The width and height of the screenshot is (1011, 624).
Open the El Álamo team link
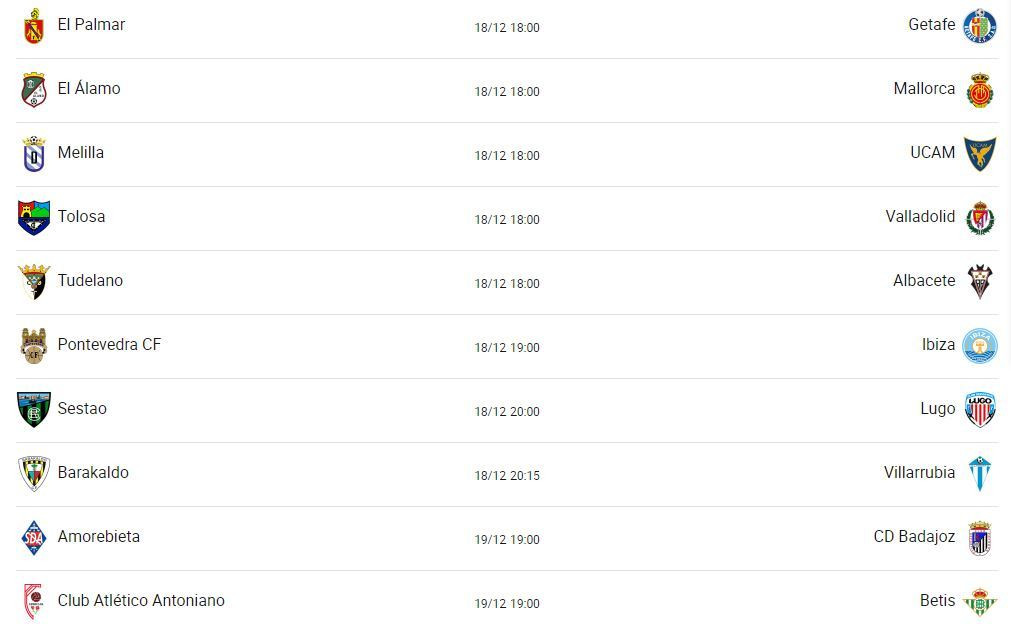(89, 88)
